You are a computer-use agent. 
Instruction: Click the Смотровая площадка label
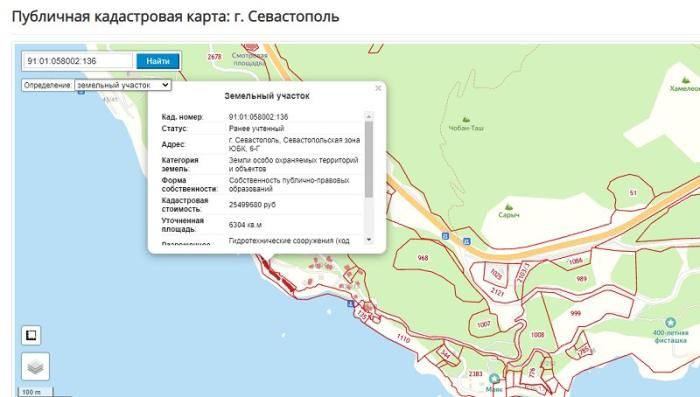click(x=250, y=59)
